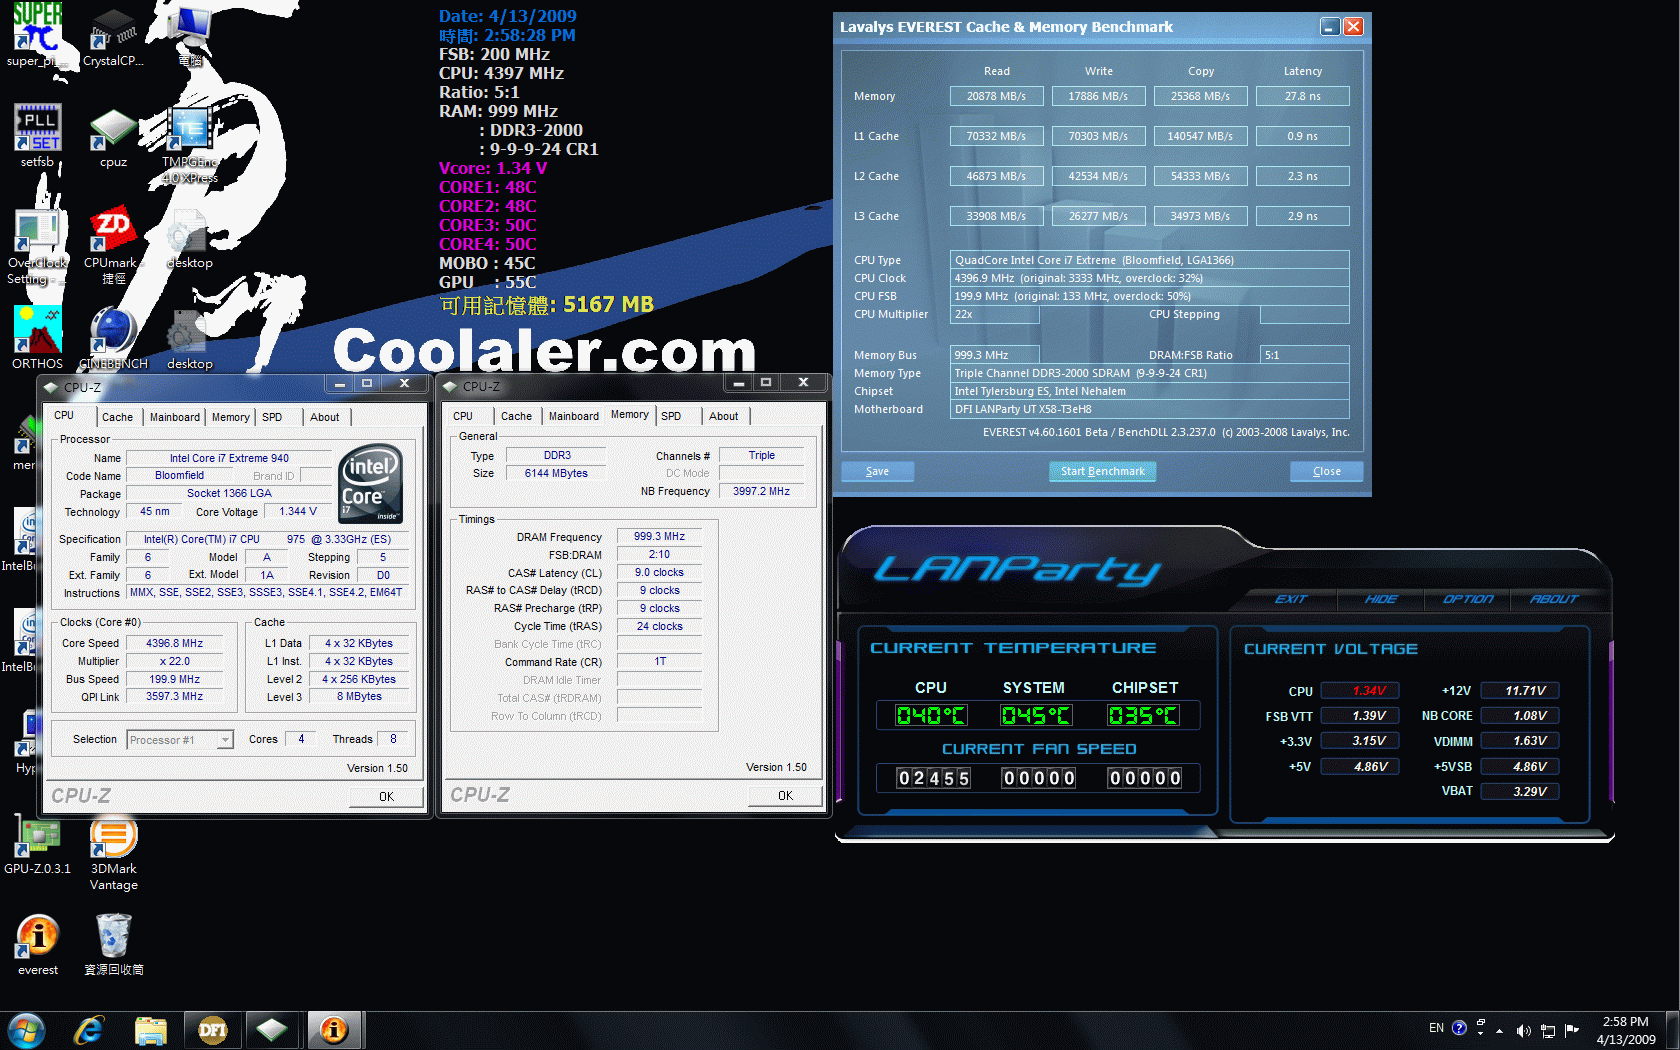The image size is (1680, 1050).
Task: Click OK in the left CPU-Z window
Action: point(386,796)
